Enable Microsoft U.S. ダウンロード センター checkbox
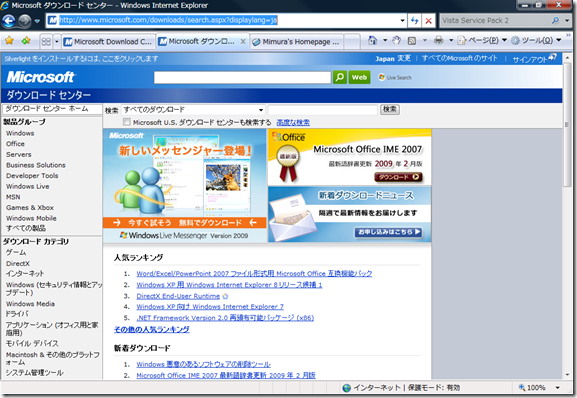The image size is (577, 398). point(127,122)
